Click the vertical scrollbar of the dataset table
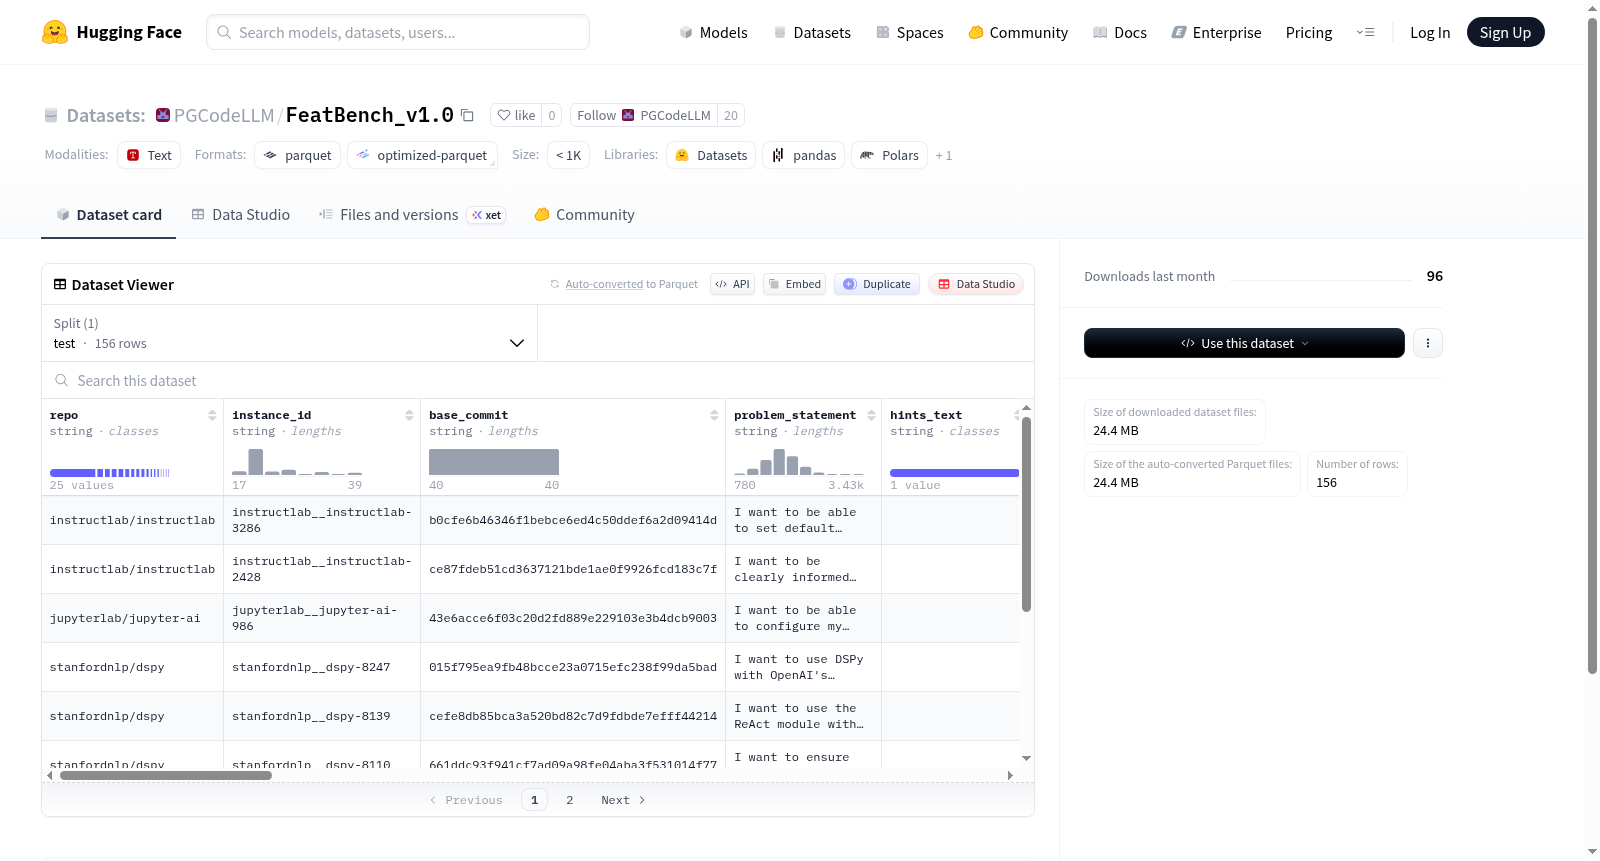1600x861 pixels. pyautogui.click(x=1026, y=514)
